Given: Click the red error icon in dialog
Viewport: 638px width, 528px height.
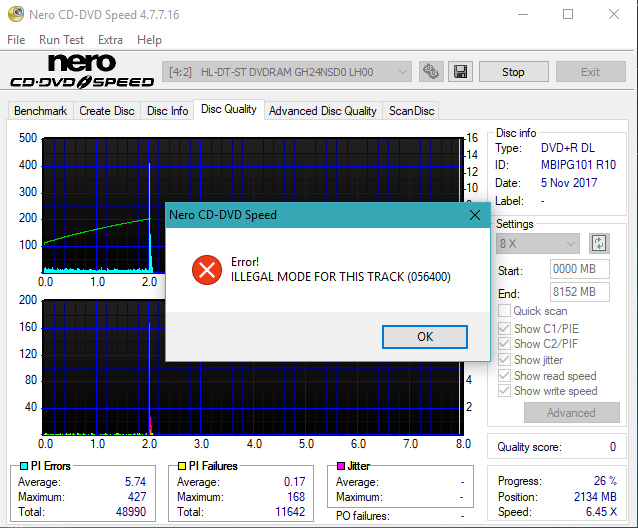Looking at the screenshot, I should coord(207,269).
